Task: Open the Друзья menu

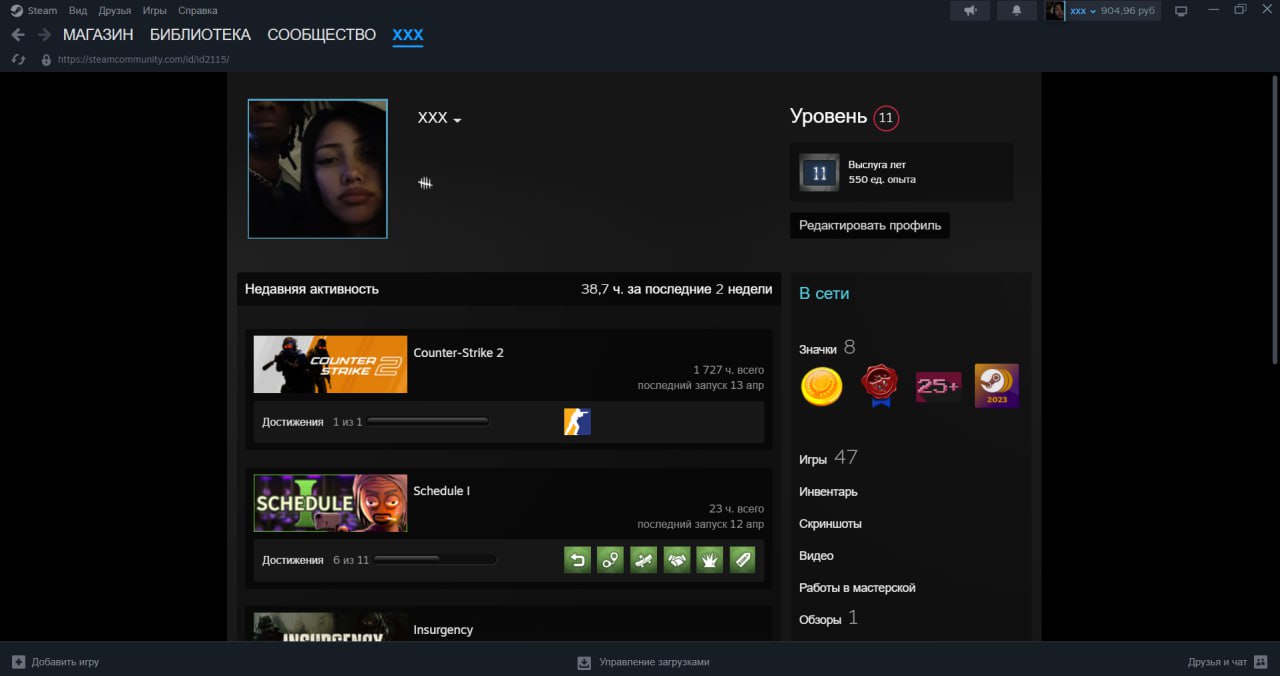Action: 115,10
